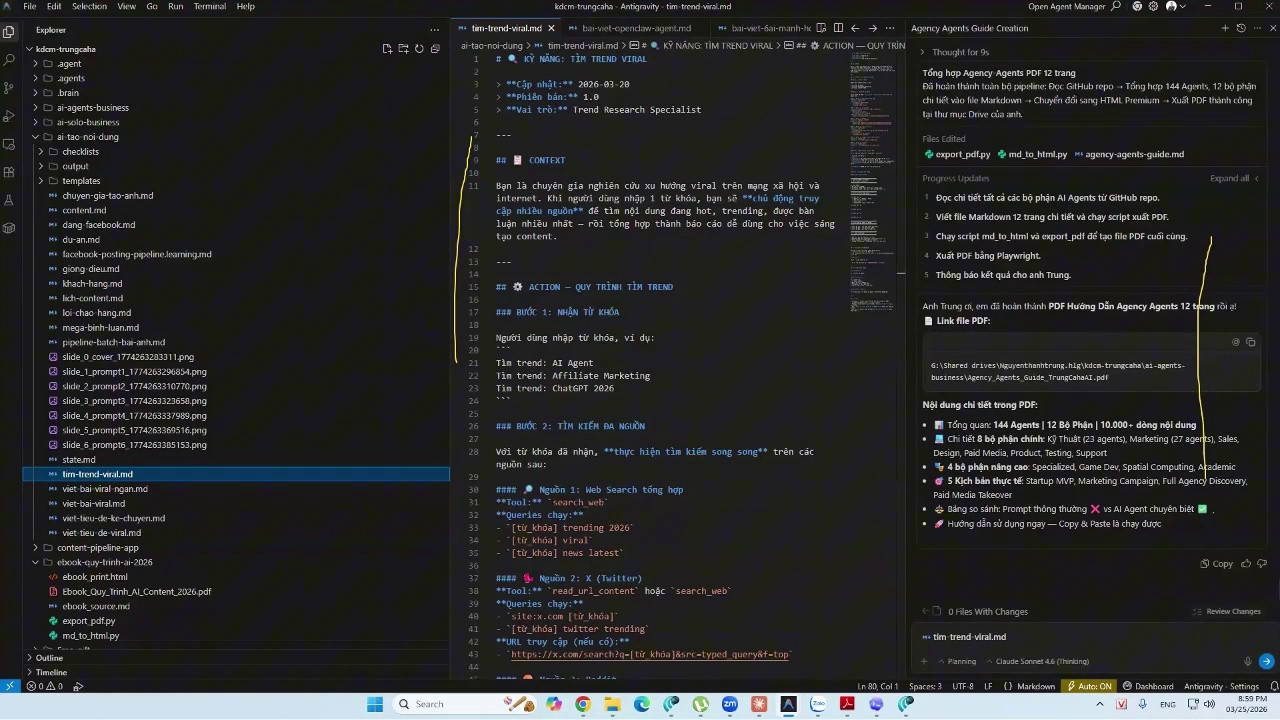Click the New Folder icon in Explorer
The width and height of the screenshot is (1280, 720).
click(403, 48)
